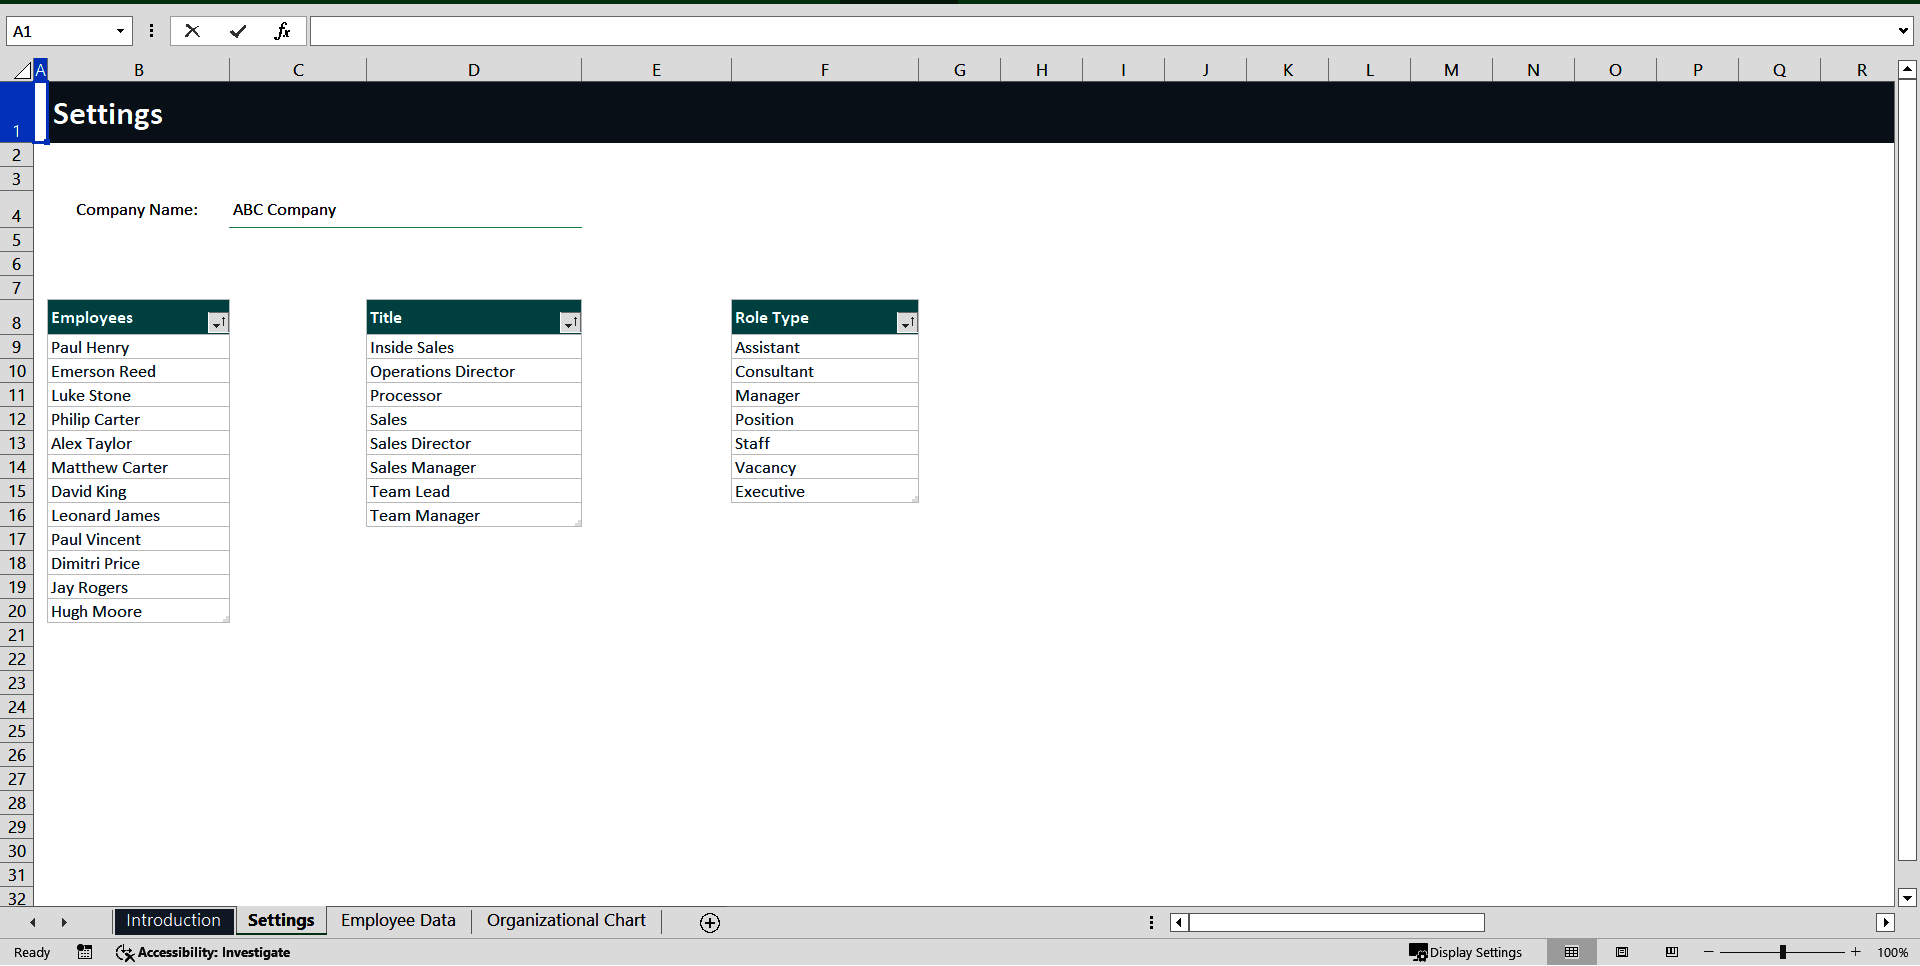Open the Name Box dropdown arrow
Screen dimensions: 1920x966
point(121,31)
